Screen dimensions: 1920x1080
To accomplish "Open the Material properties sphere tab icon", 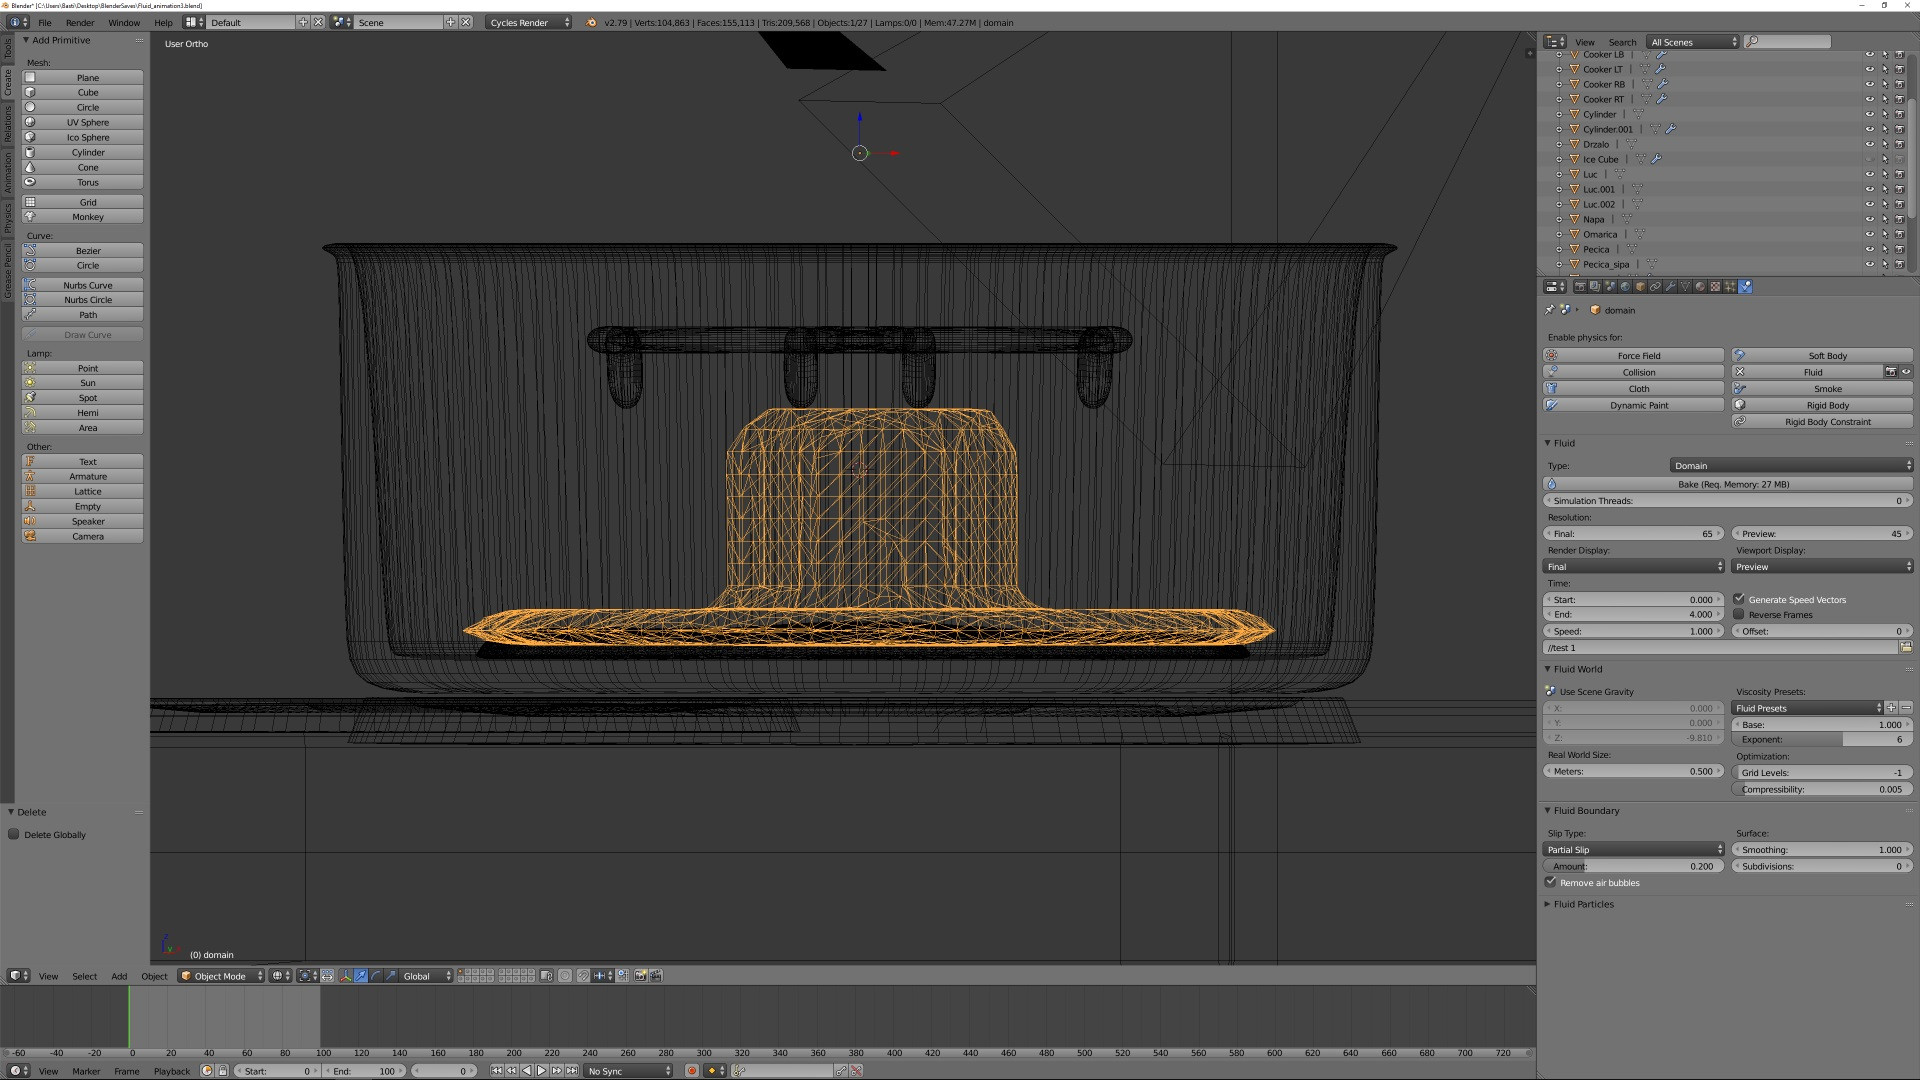I will pos(1700,286).
